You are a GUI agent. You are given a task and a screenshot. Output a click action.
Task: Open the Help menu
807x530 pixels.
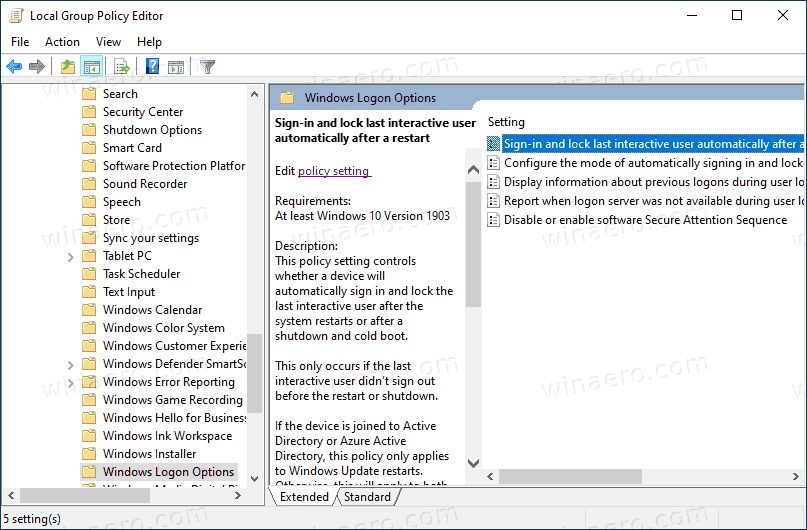coord(149,42)
